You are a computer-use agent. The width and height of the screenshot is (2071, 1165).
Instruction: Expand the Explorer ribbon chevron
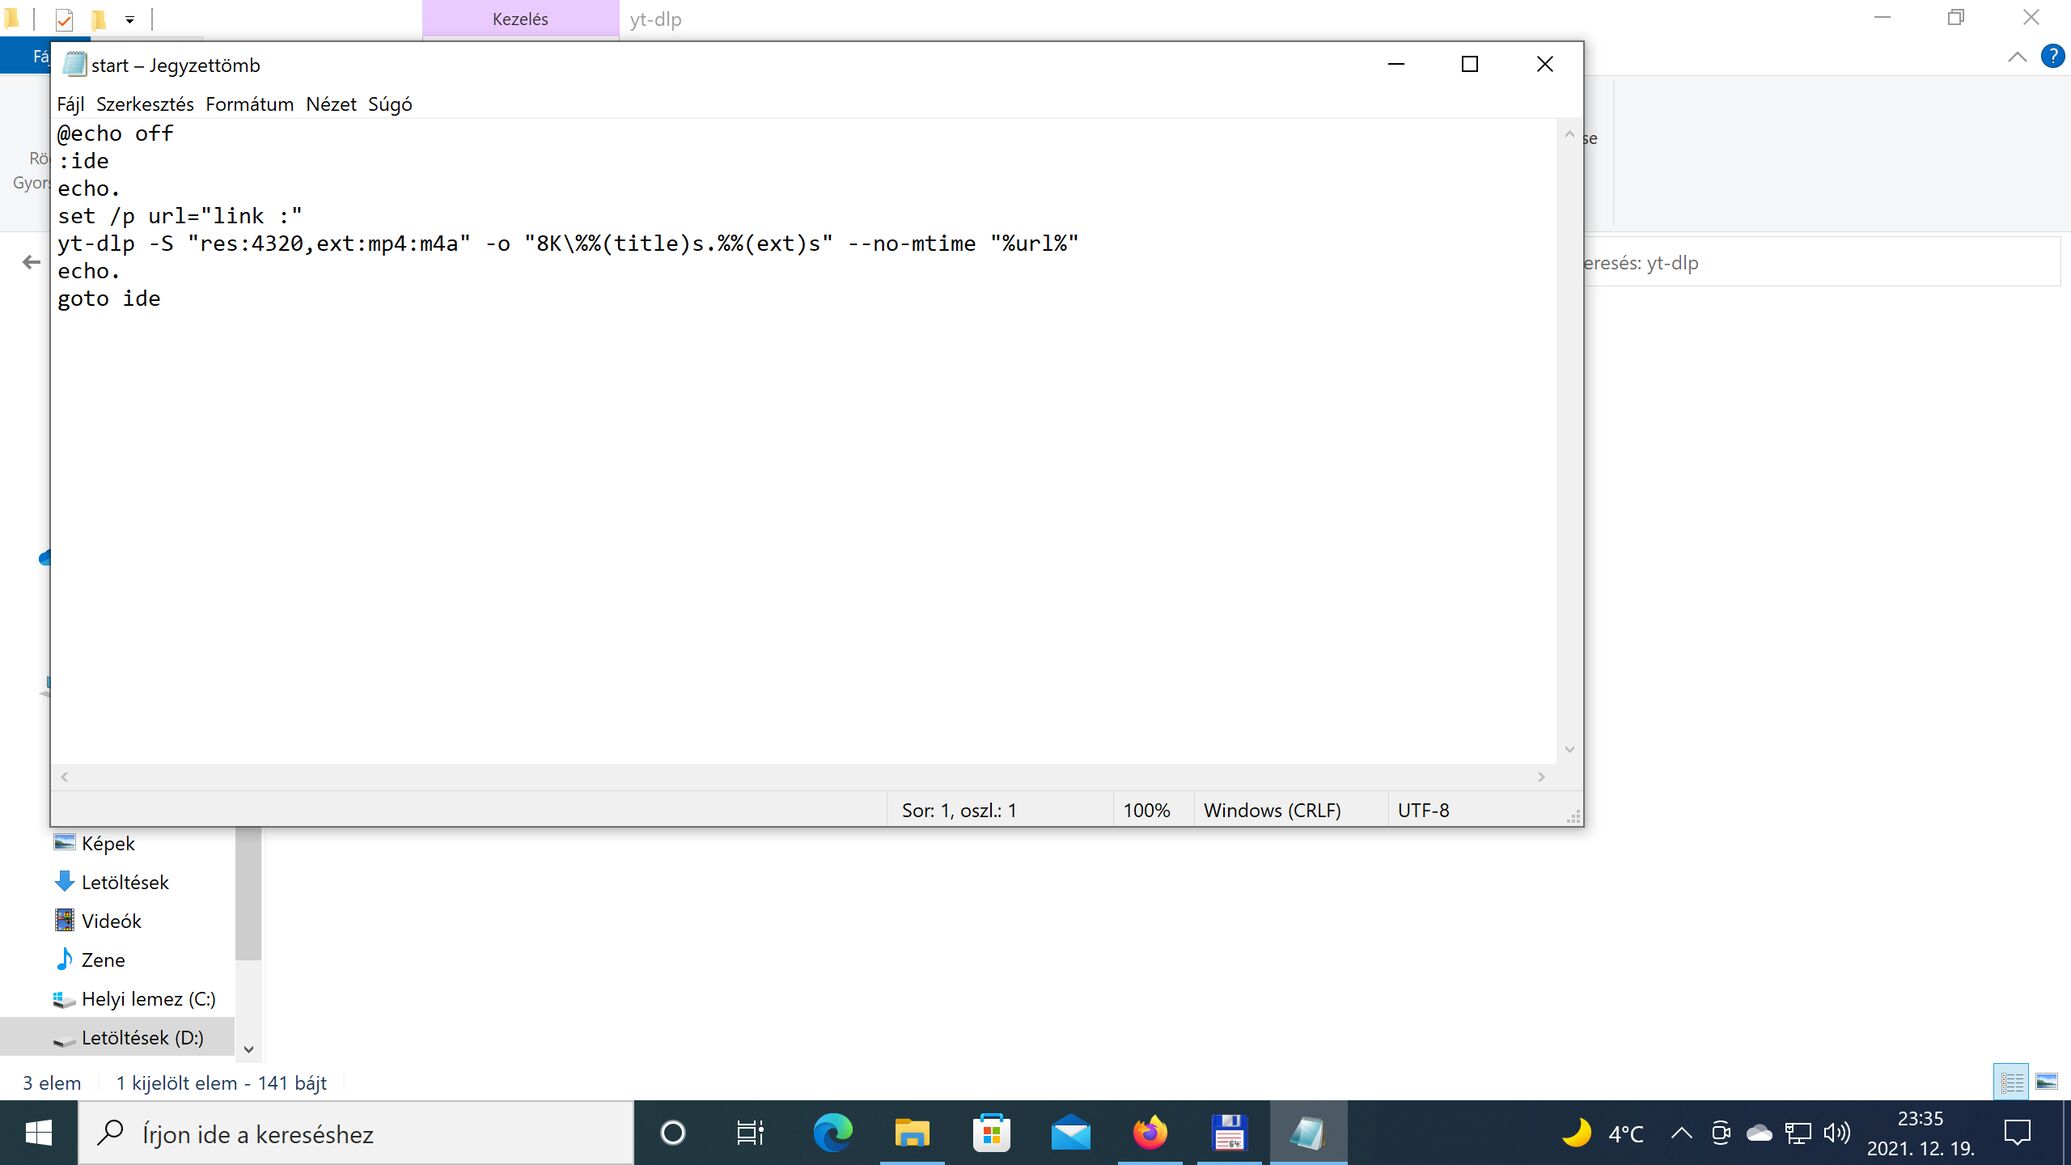pos(2017,57)
